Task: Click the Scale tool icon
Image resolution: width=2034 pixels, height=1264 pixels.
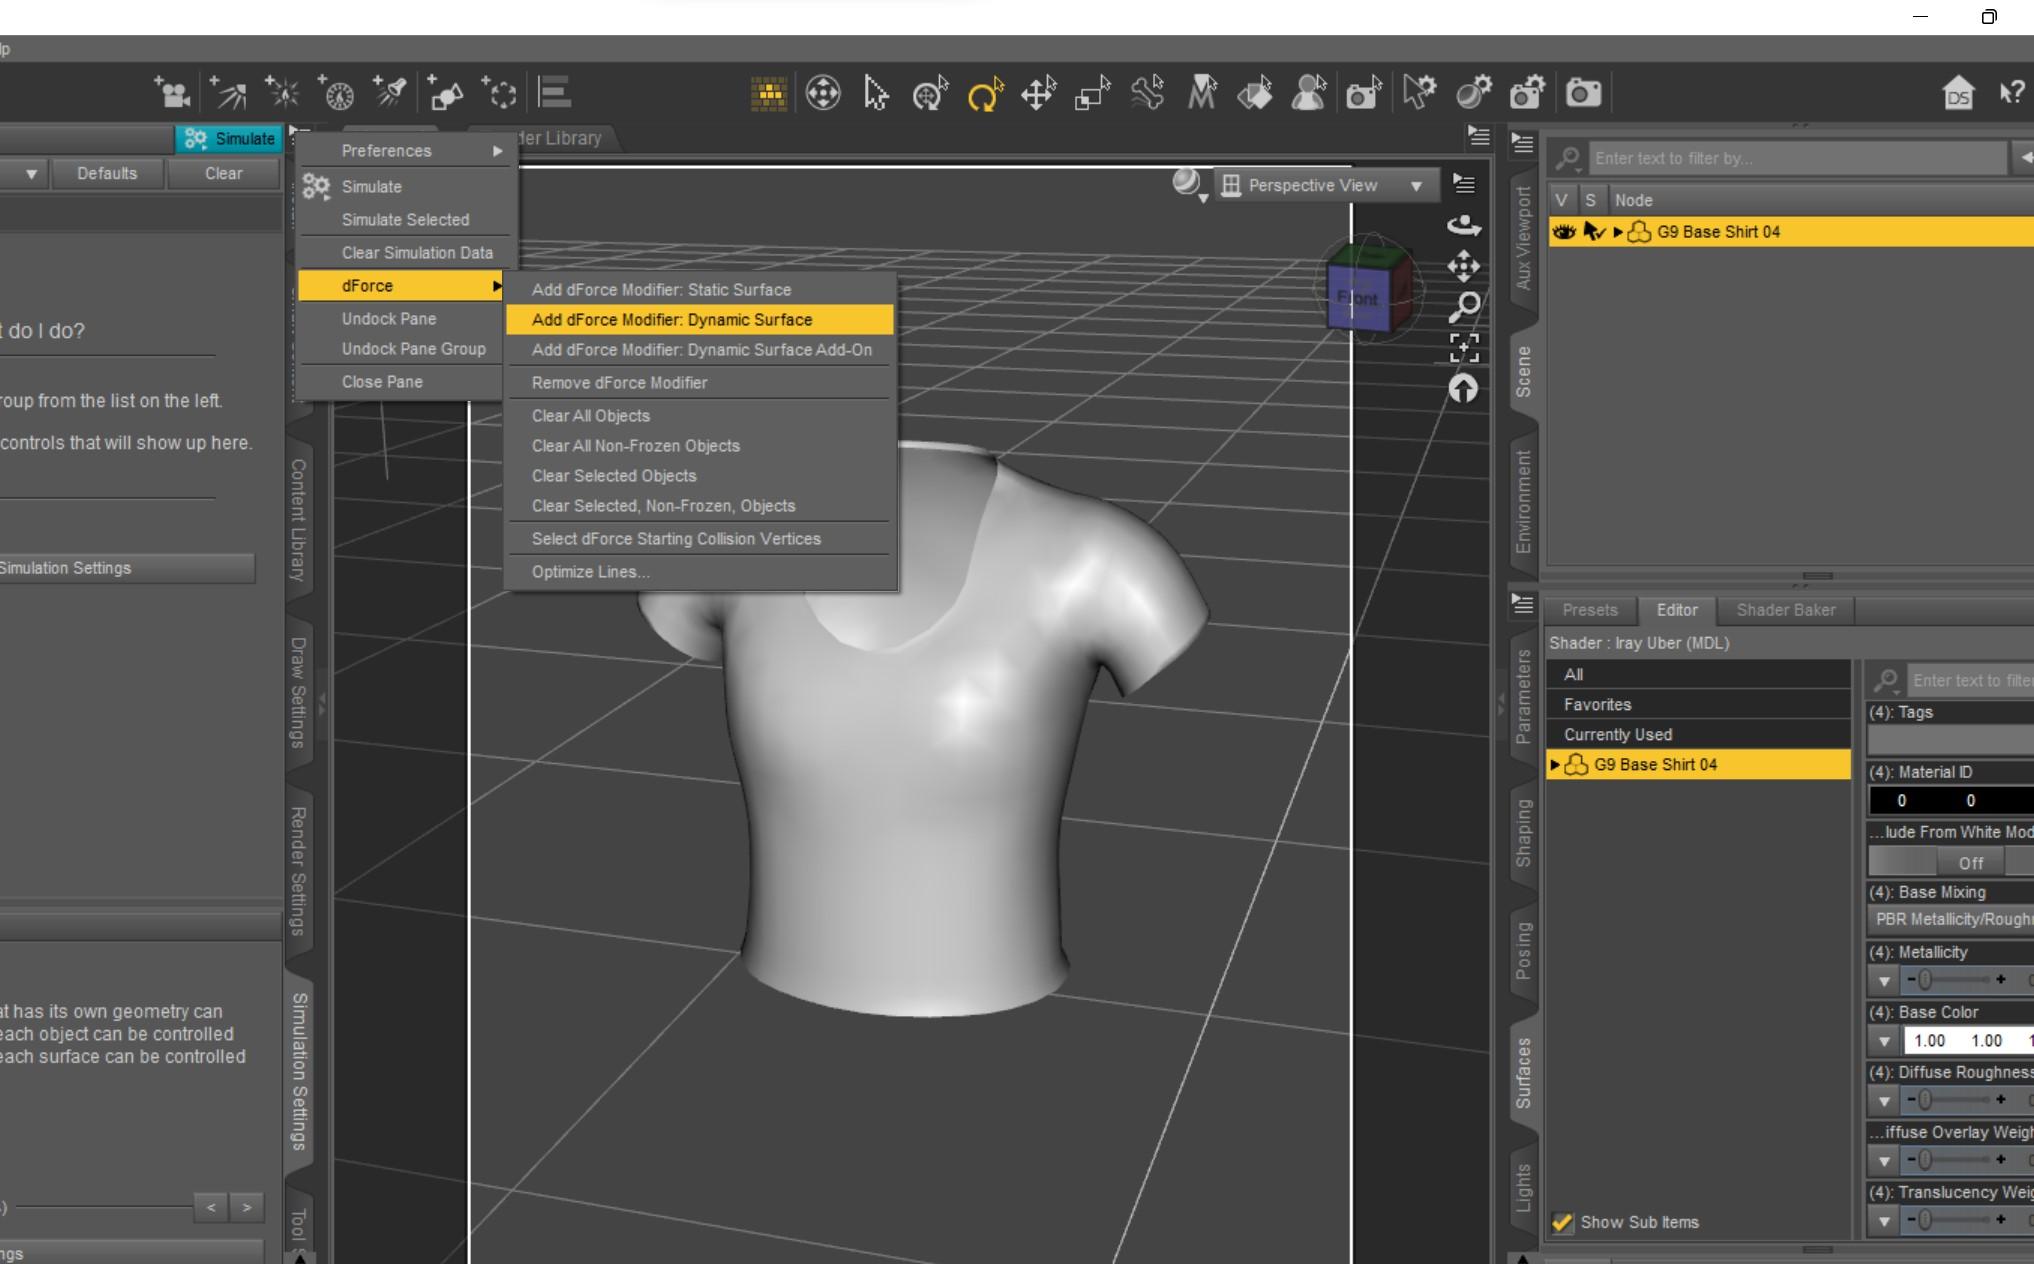Action: 1092,95
